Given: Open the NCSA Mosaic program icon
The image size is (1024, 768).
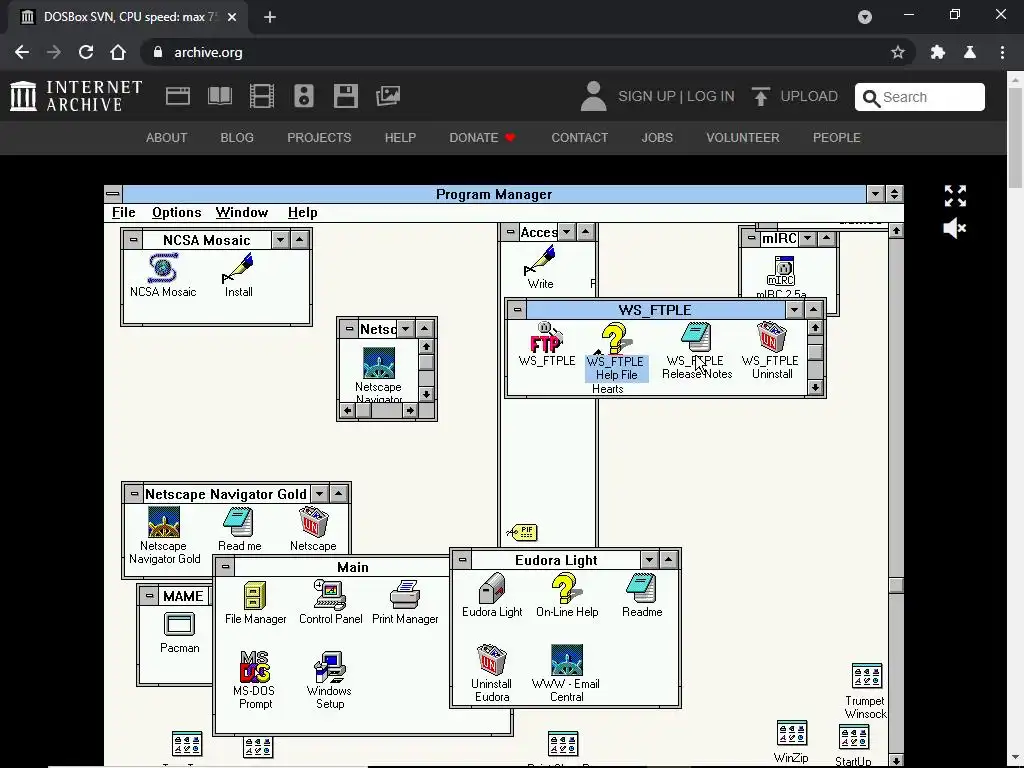Looking at the screenshot, I should click(163, 268).
